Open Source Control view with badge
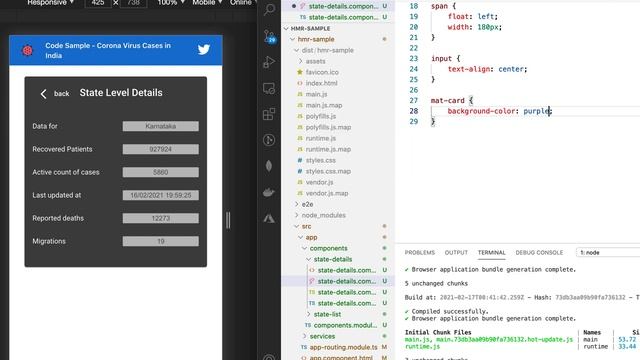640x360 pixels. point(269,36)
